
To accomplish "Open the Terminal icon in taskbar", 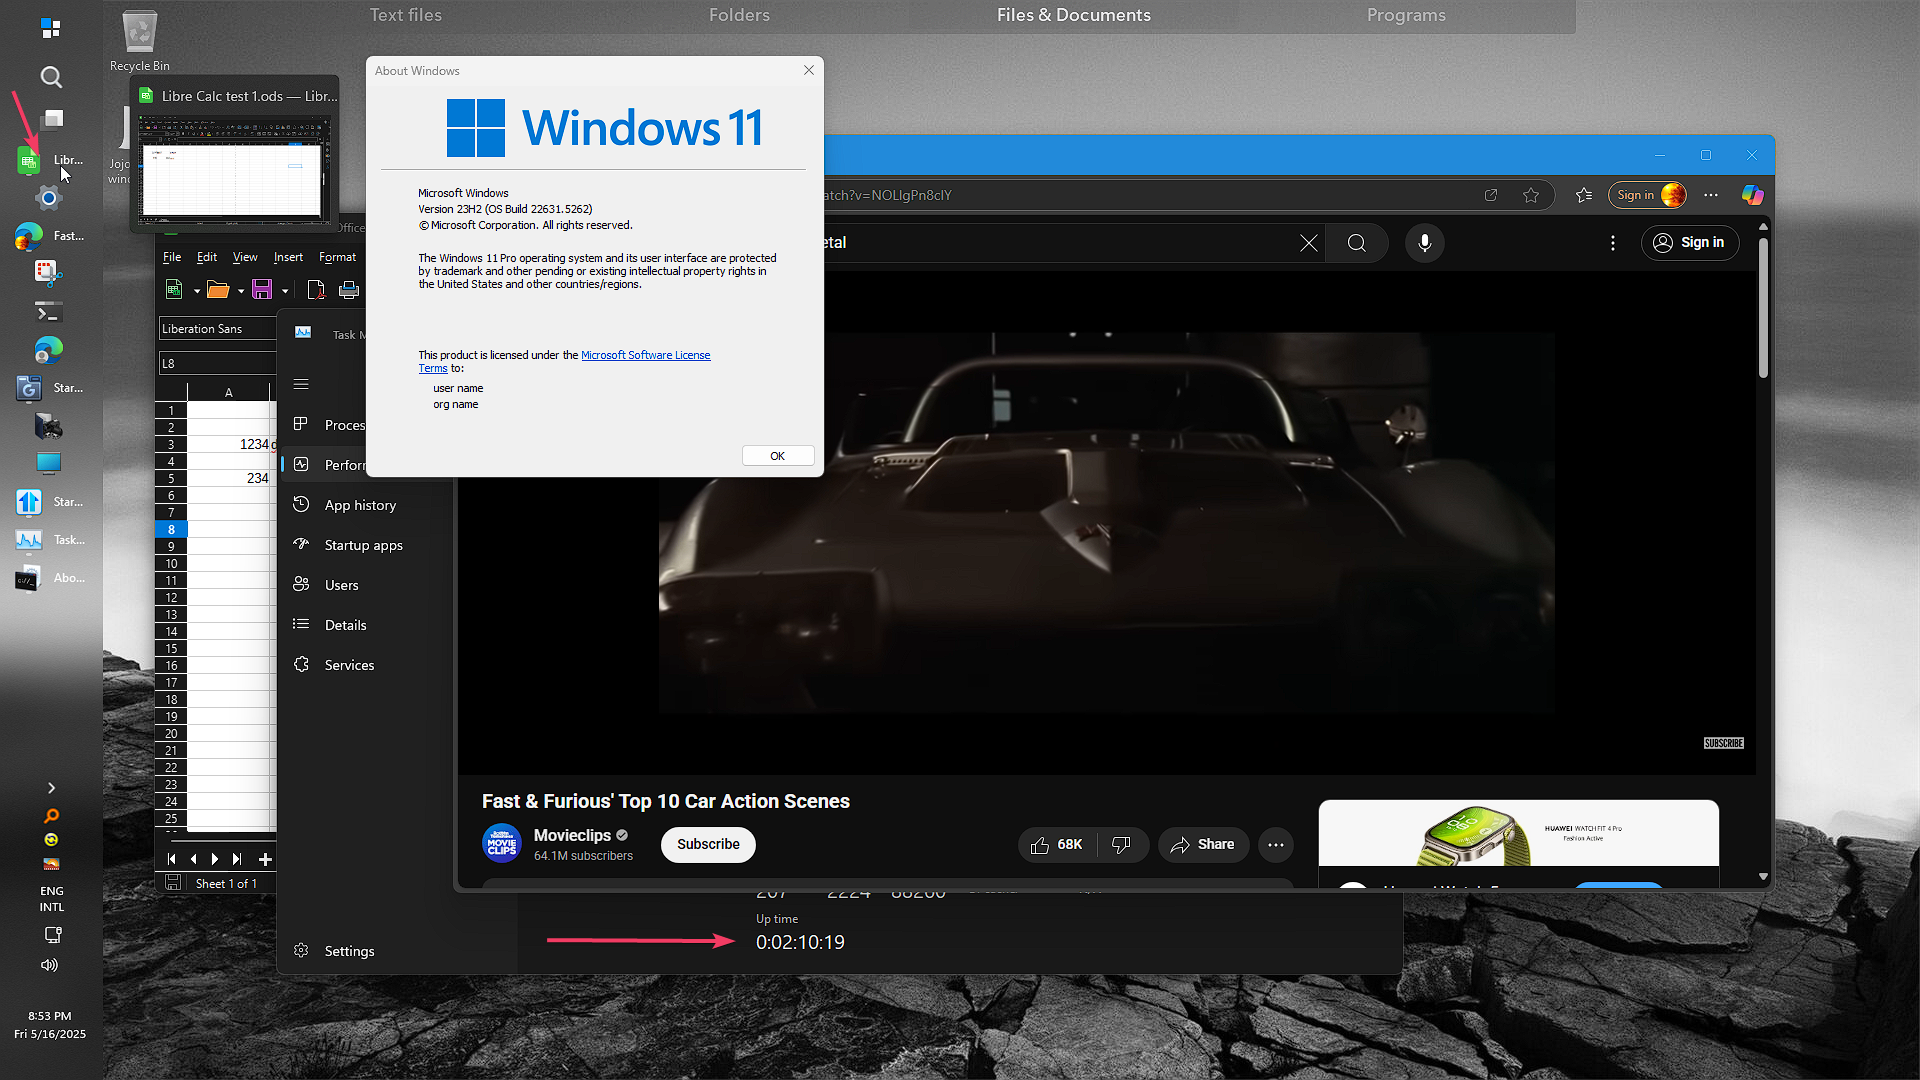I will pyautogui.click(x=49, y=312).
